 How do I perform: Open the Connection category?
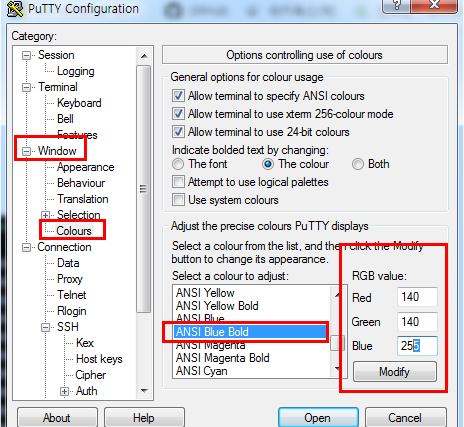64,247
